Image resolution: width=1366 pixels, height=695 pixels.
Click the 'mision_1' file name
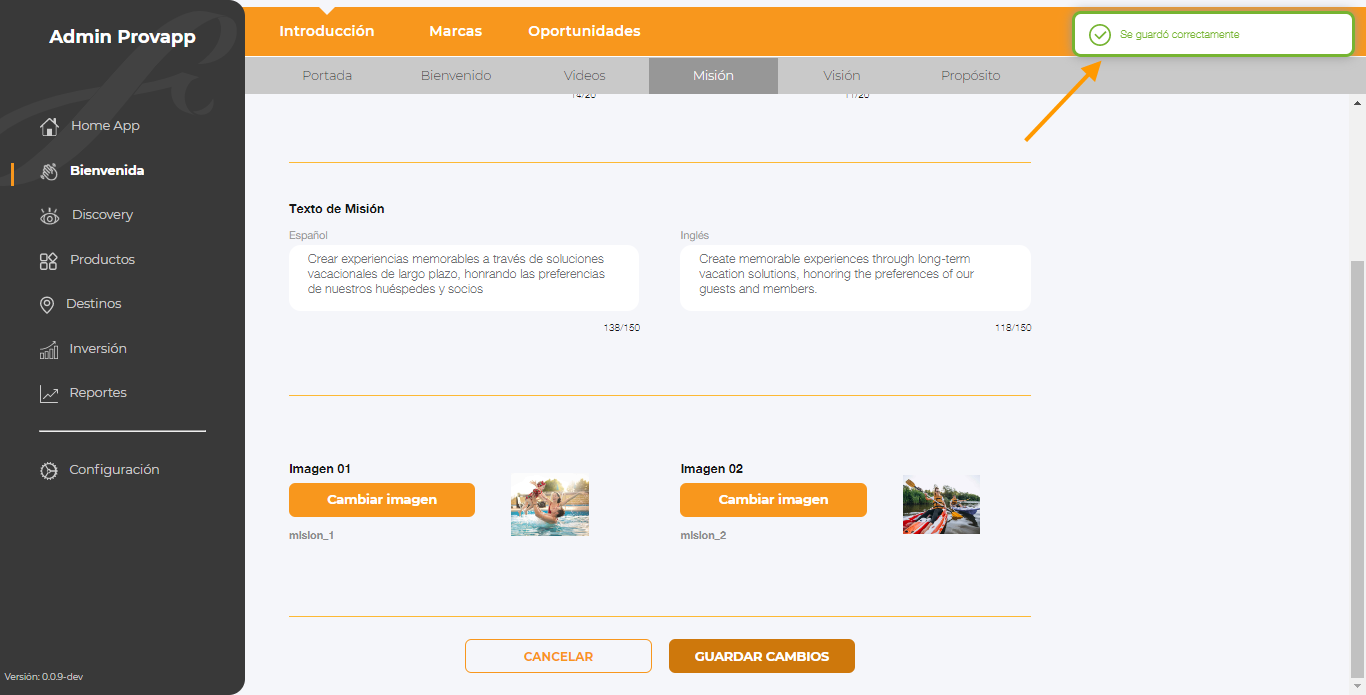[x=311, y=536]
